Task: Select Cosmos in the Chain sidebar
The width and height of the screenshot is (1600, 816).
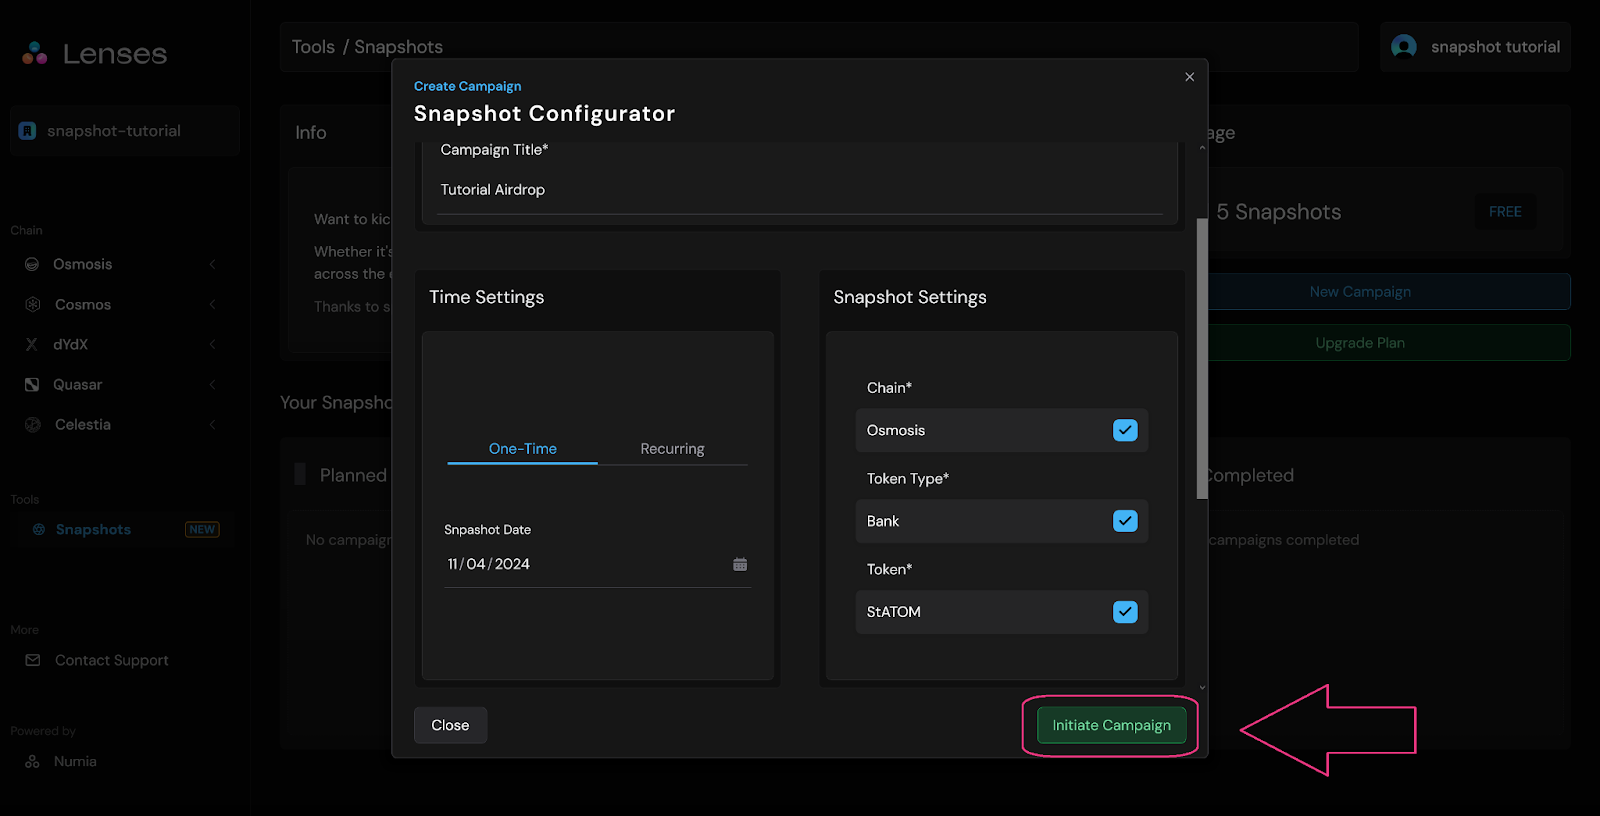Action: tap(83, 304)
